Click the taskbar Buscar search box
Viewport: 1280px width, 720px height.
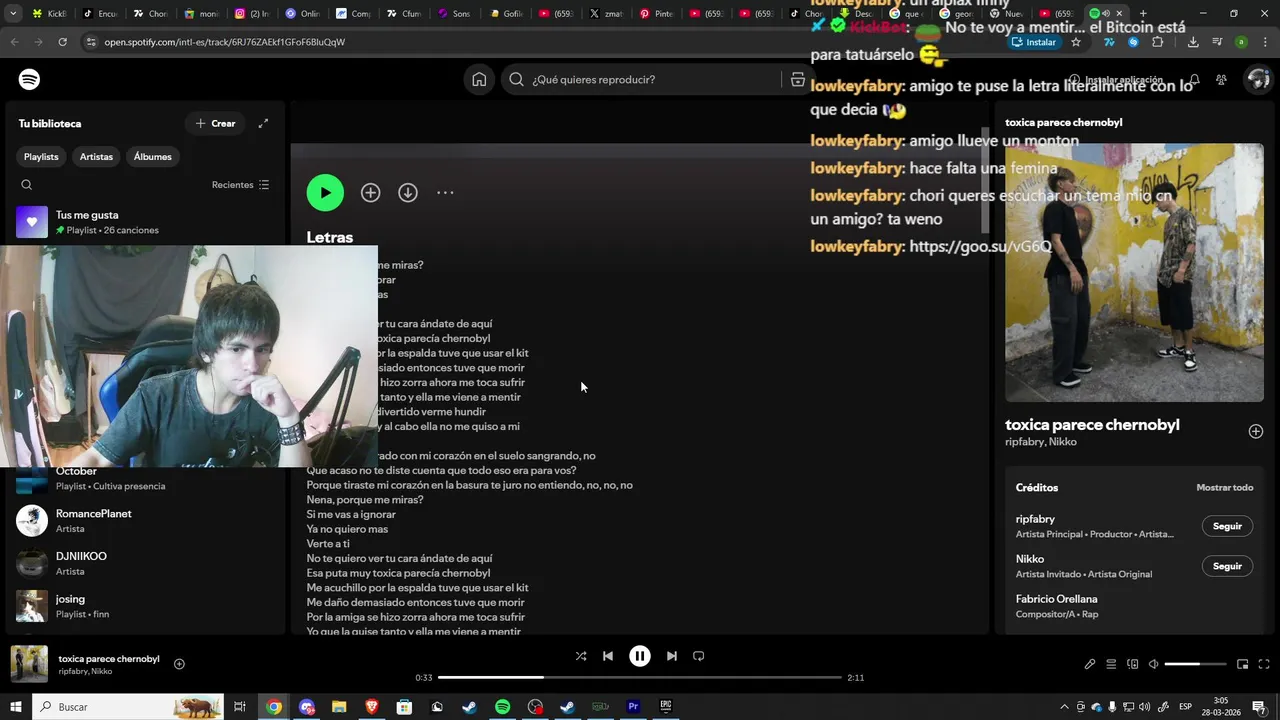(x=128, y=707)
